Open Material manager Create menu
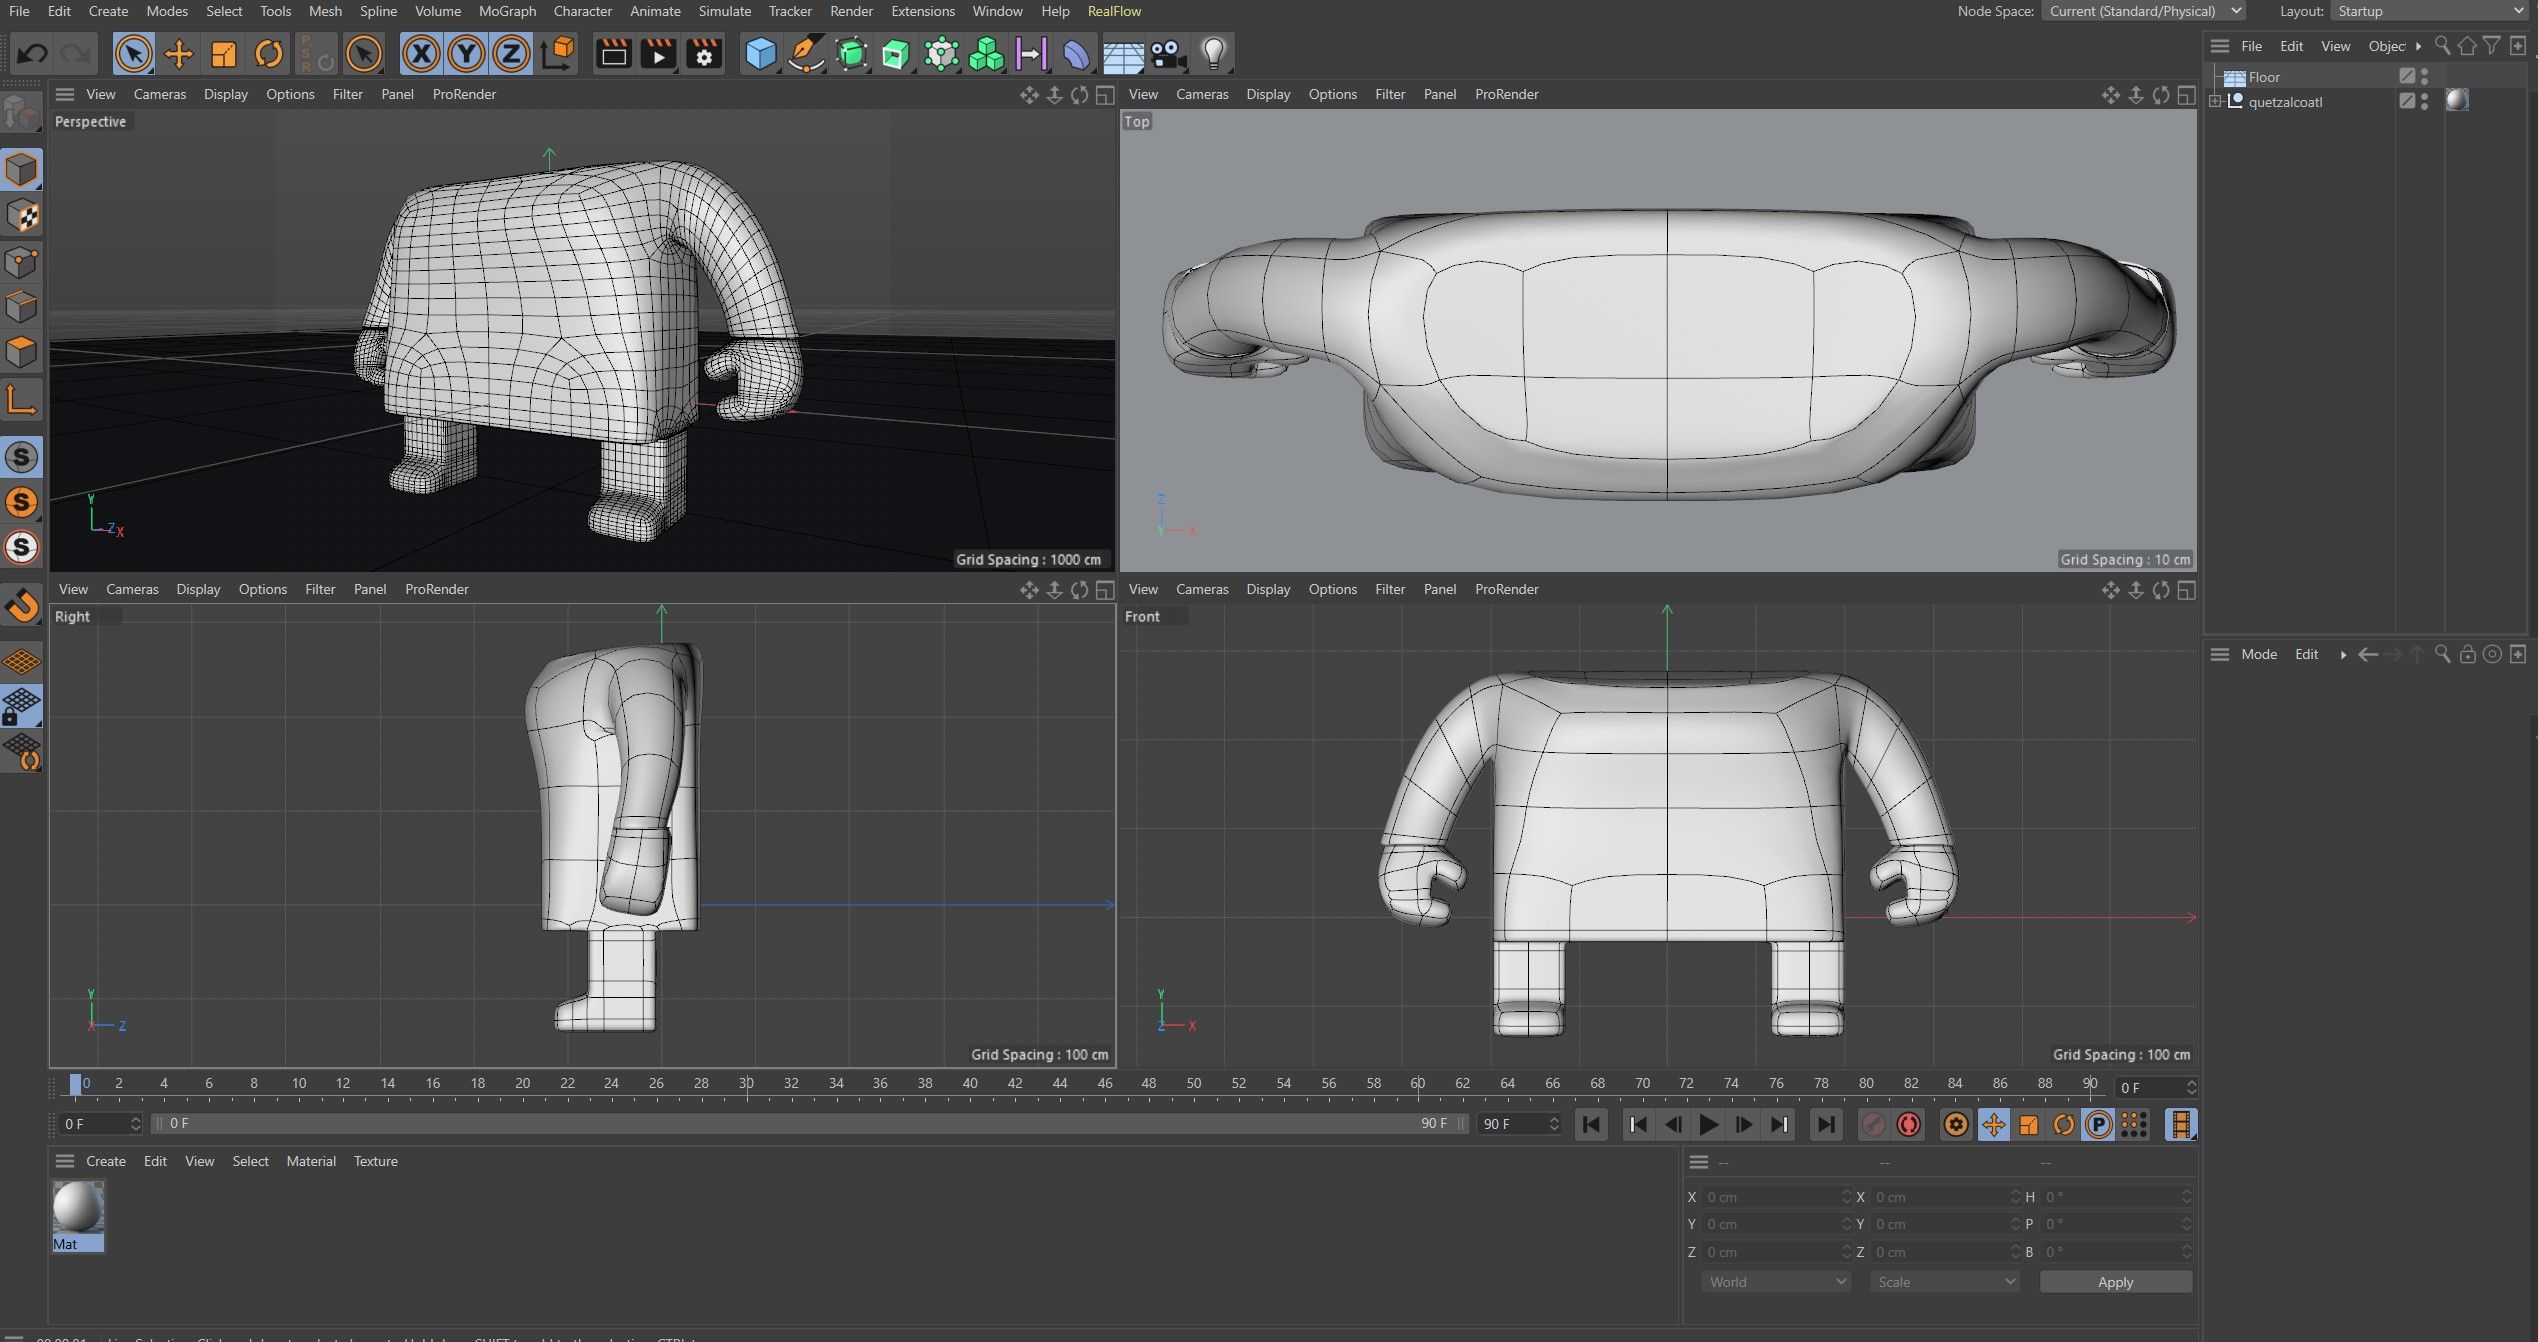Screen dimensions: 2538x1342 pyautogui.click(x=106, y=1161)
